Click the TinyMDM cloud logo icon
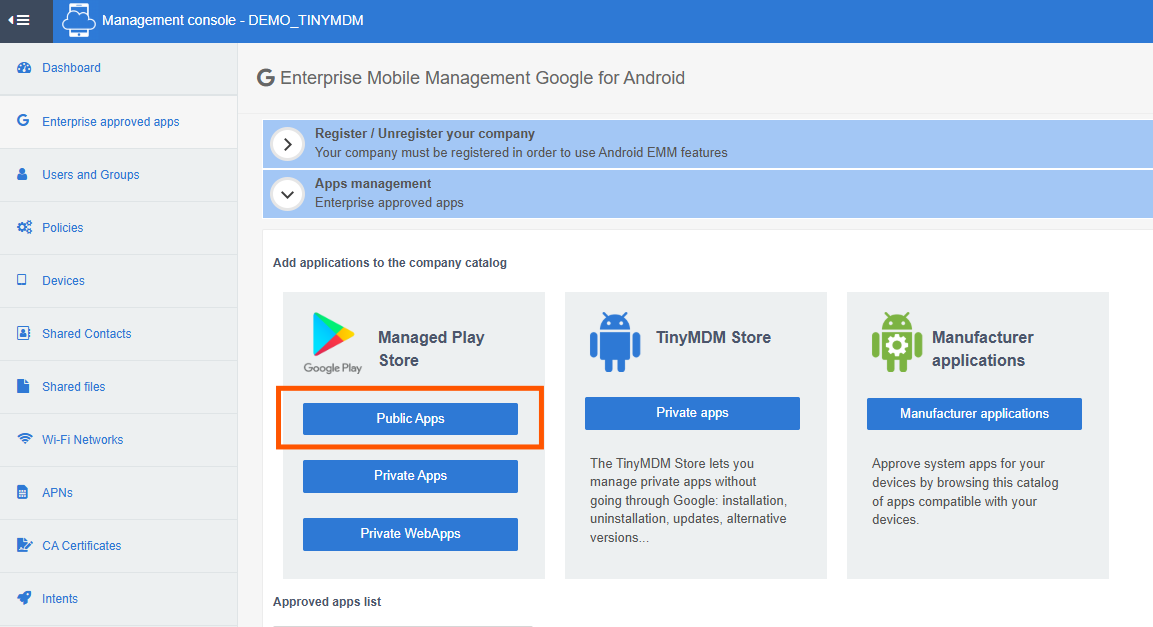 (x=78, y=21)
